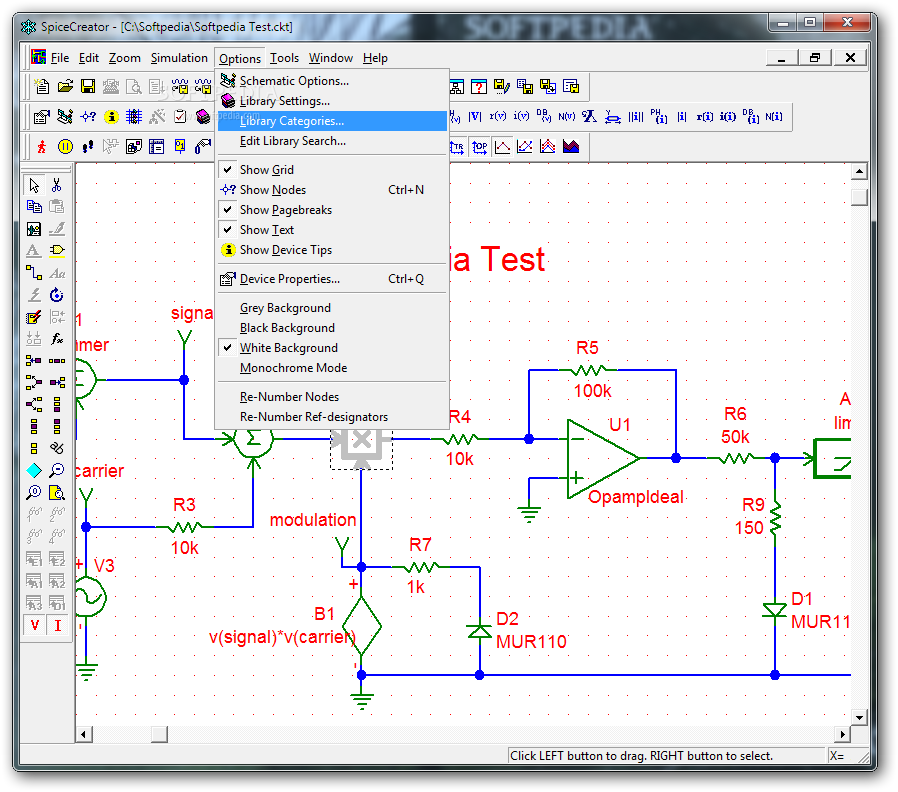
Task: Open the File menu
Action: [60, 58]
